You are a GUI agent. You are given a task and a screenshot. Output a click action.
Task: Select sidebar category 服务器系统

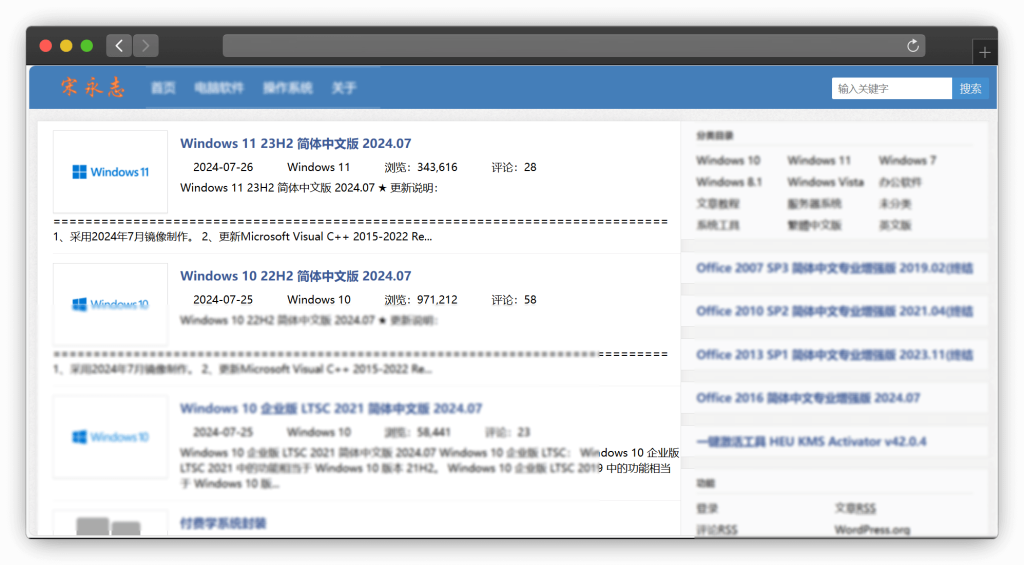click(x=814, y=203)
